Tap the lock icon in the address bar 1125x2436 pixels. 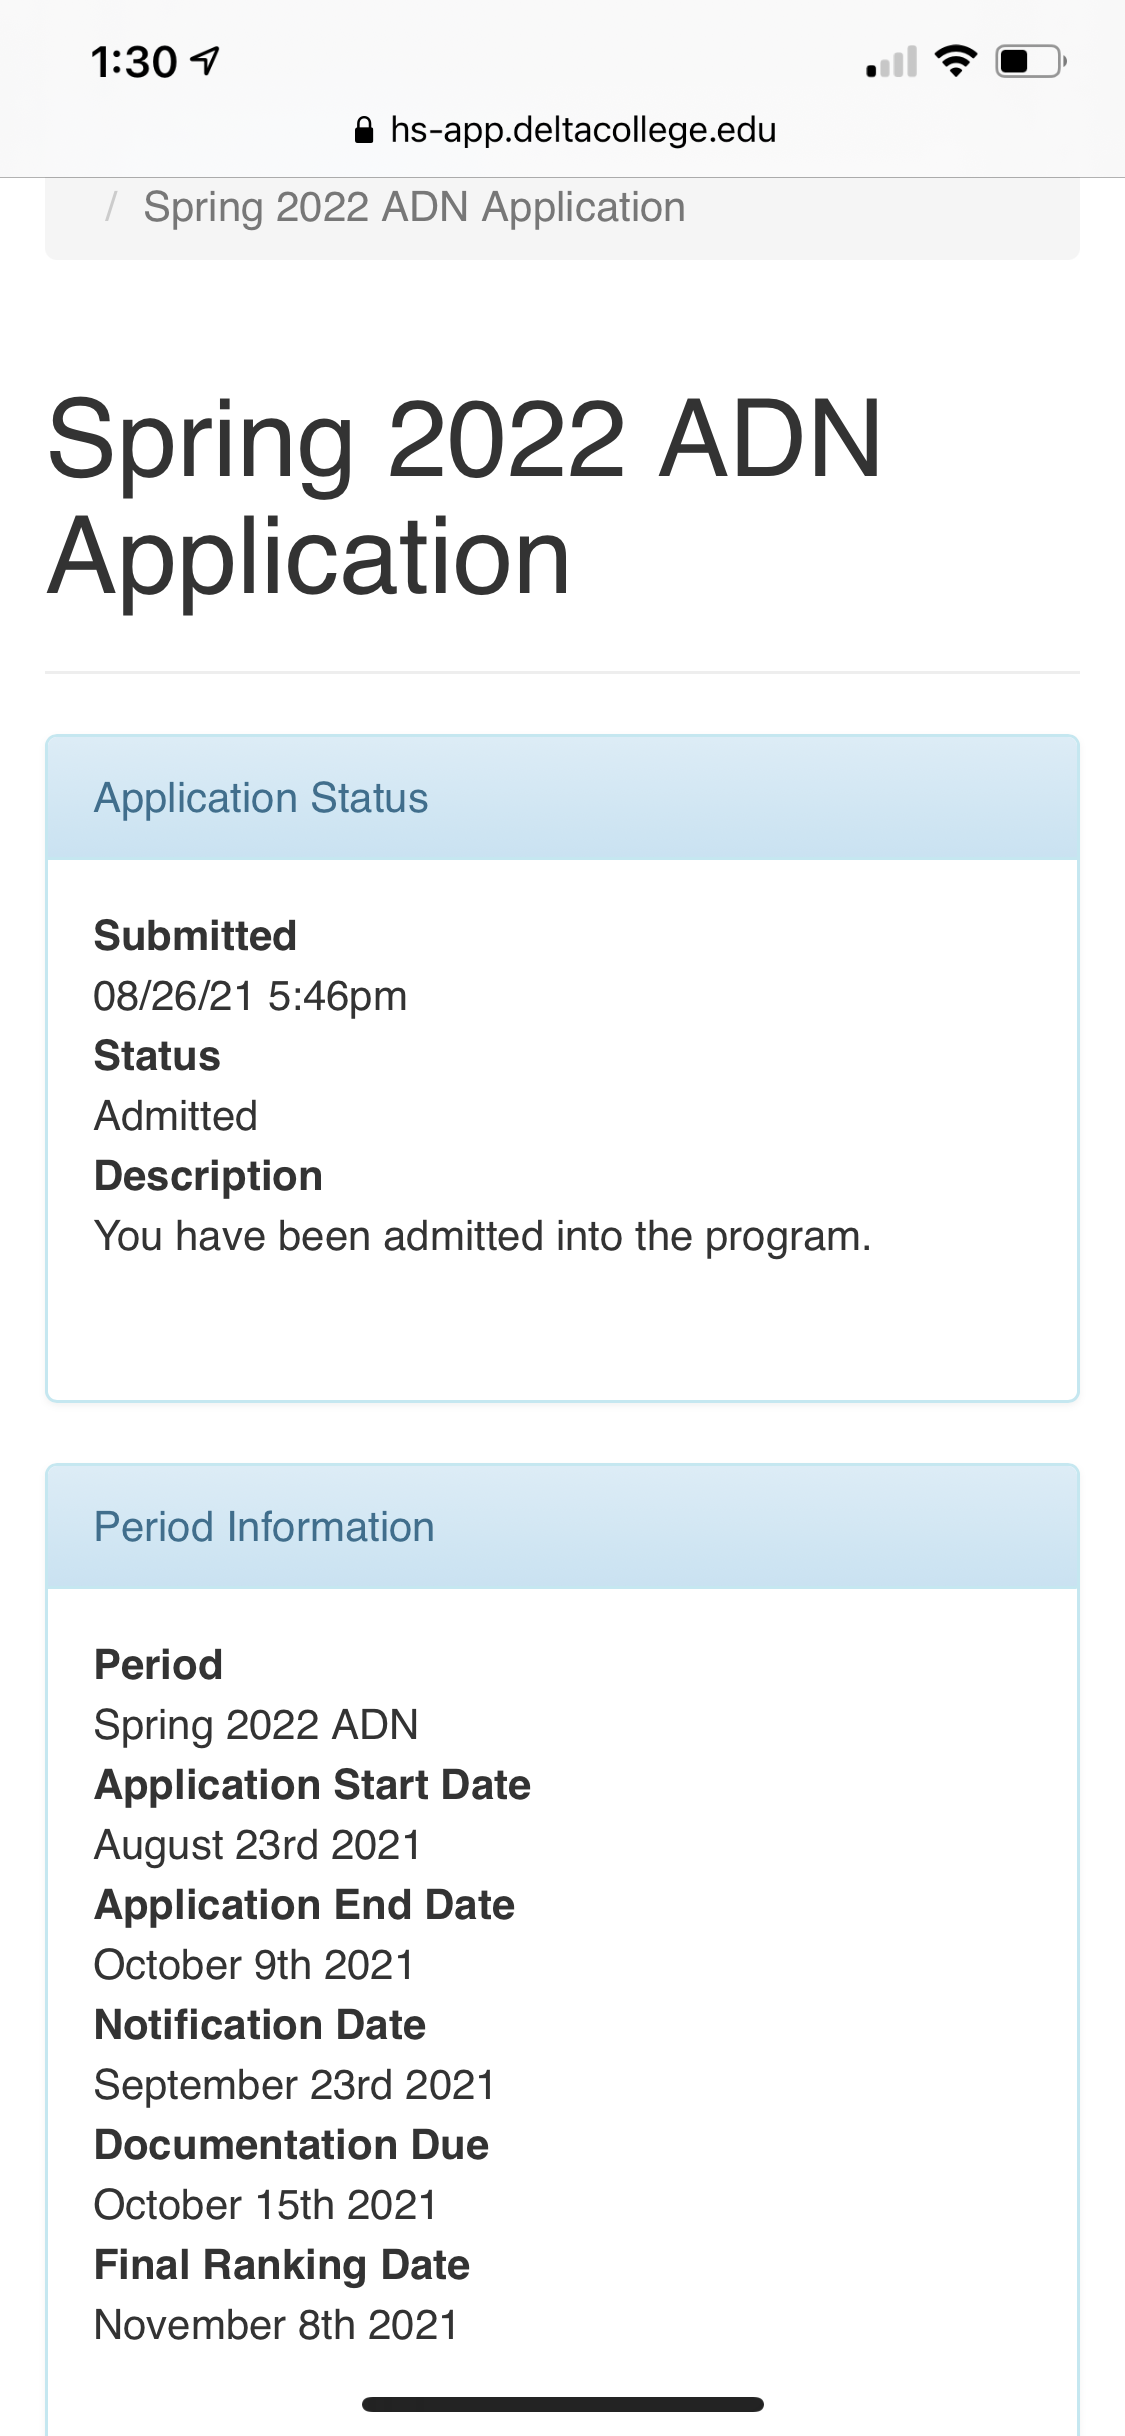tap(364, 130)
